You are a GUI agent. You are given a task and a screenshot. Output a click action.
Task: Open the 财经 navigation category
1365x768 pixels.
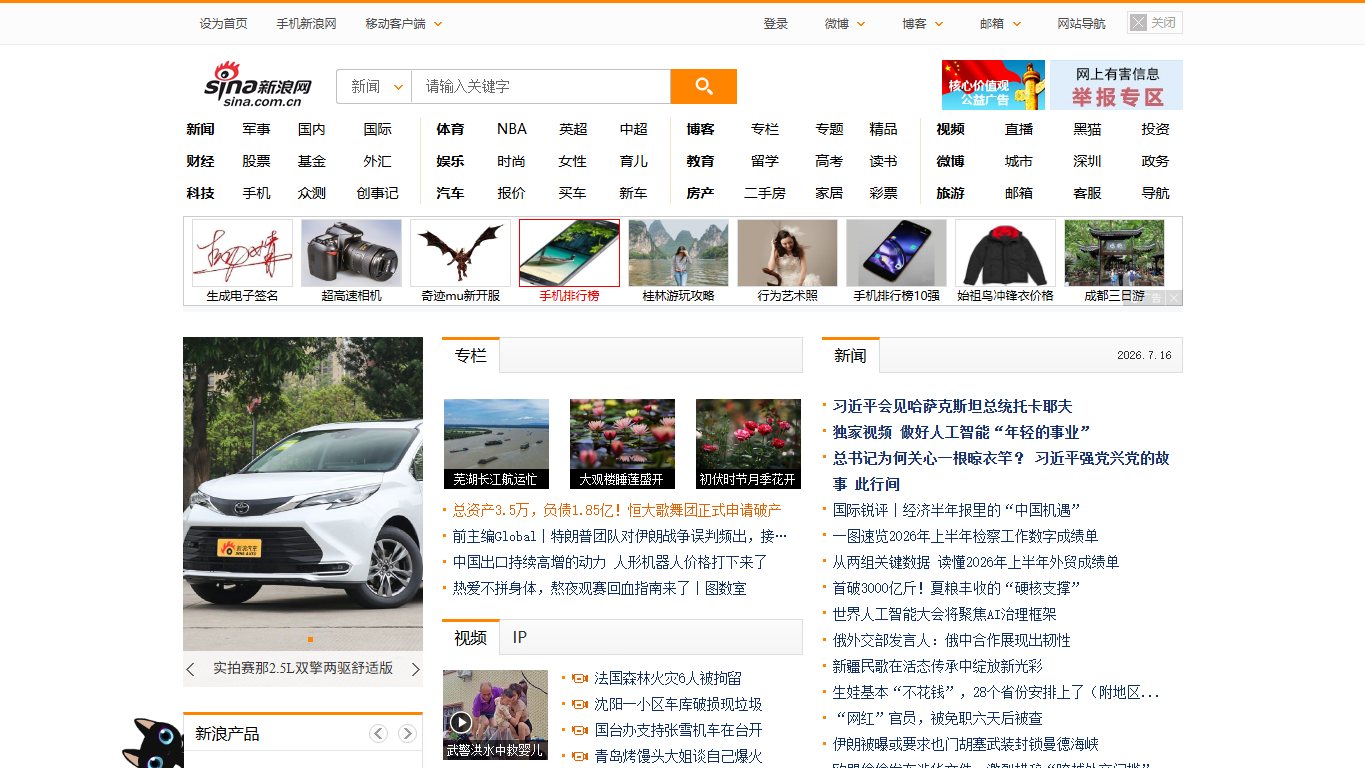200,161
